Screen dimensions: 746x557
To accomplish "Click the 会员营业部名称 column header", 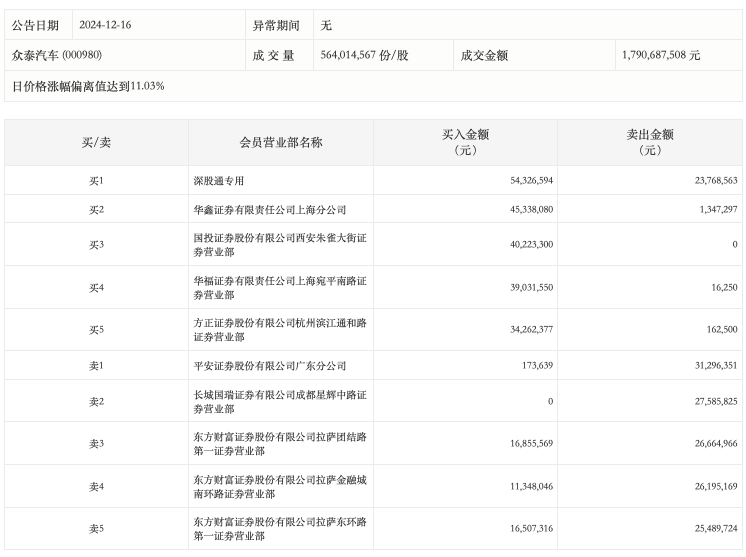I will (x=280, y=142).
